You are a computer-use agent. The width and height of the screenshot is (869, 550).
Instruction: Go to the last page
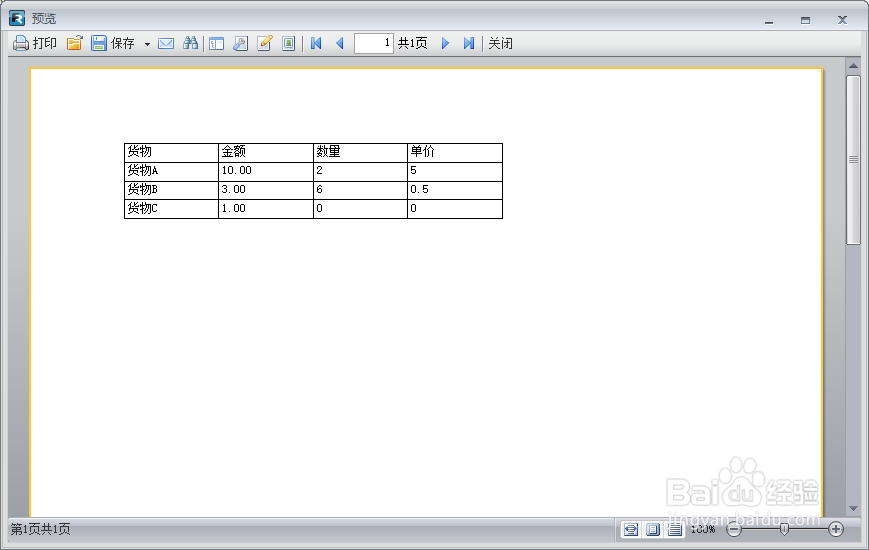tap(469, 43)
